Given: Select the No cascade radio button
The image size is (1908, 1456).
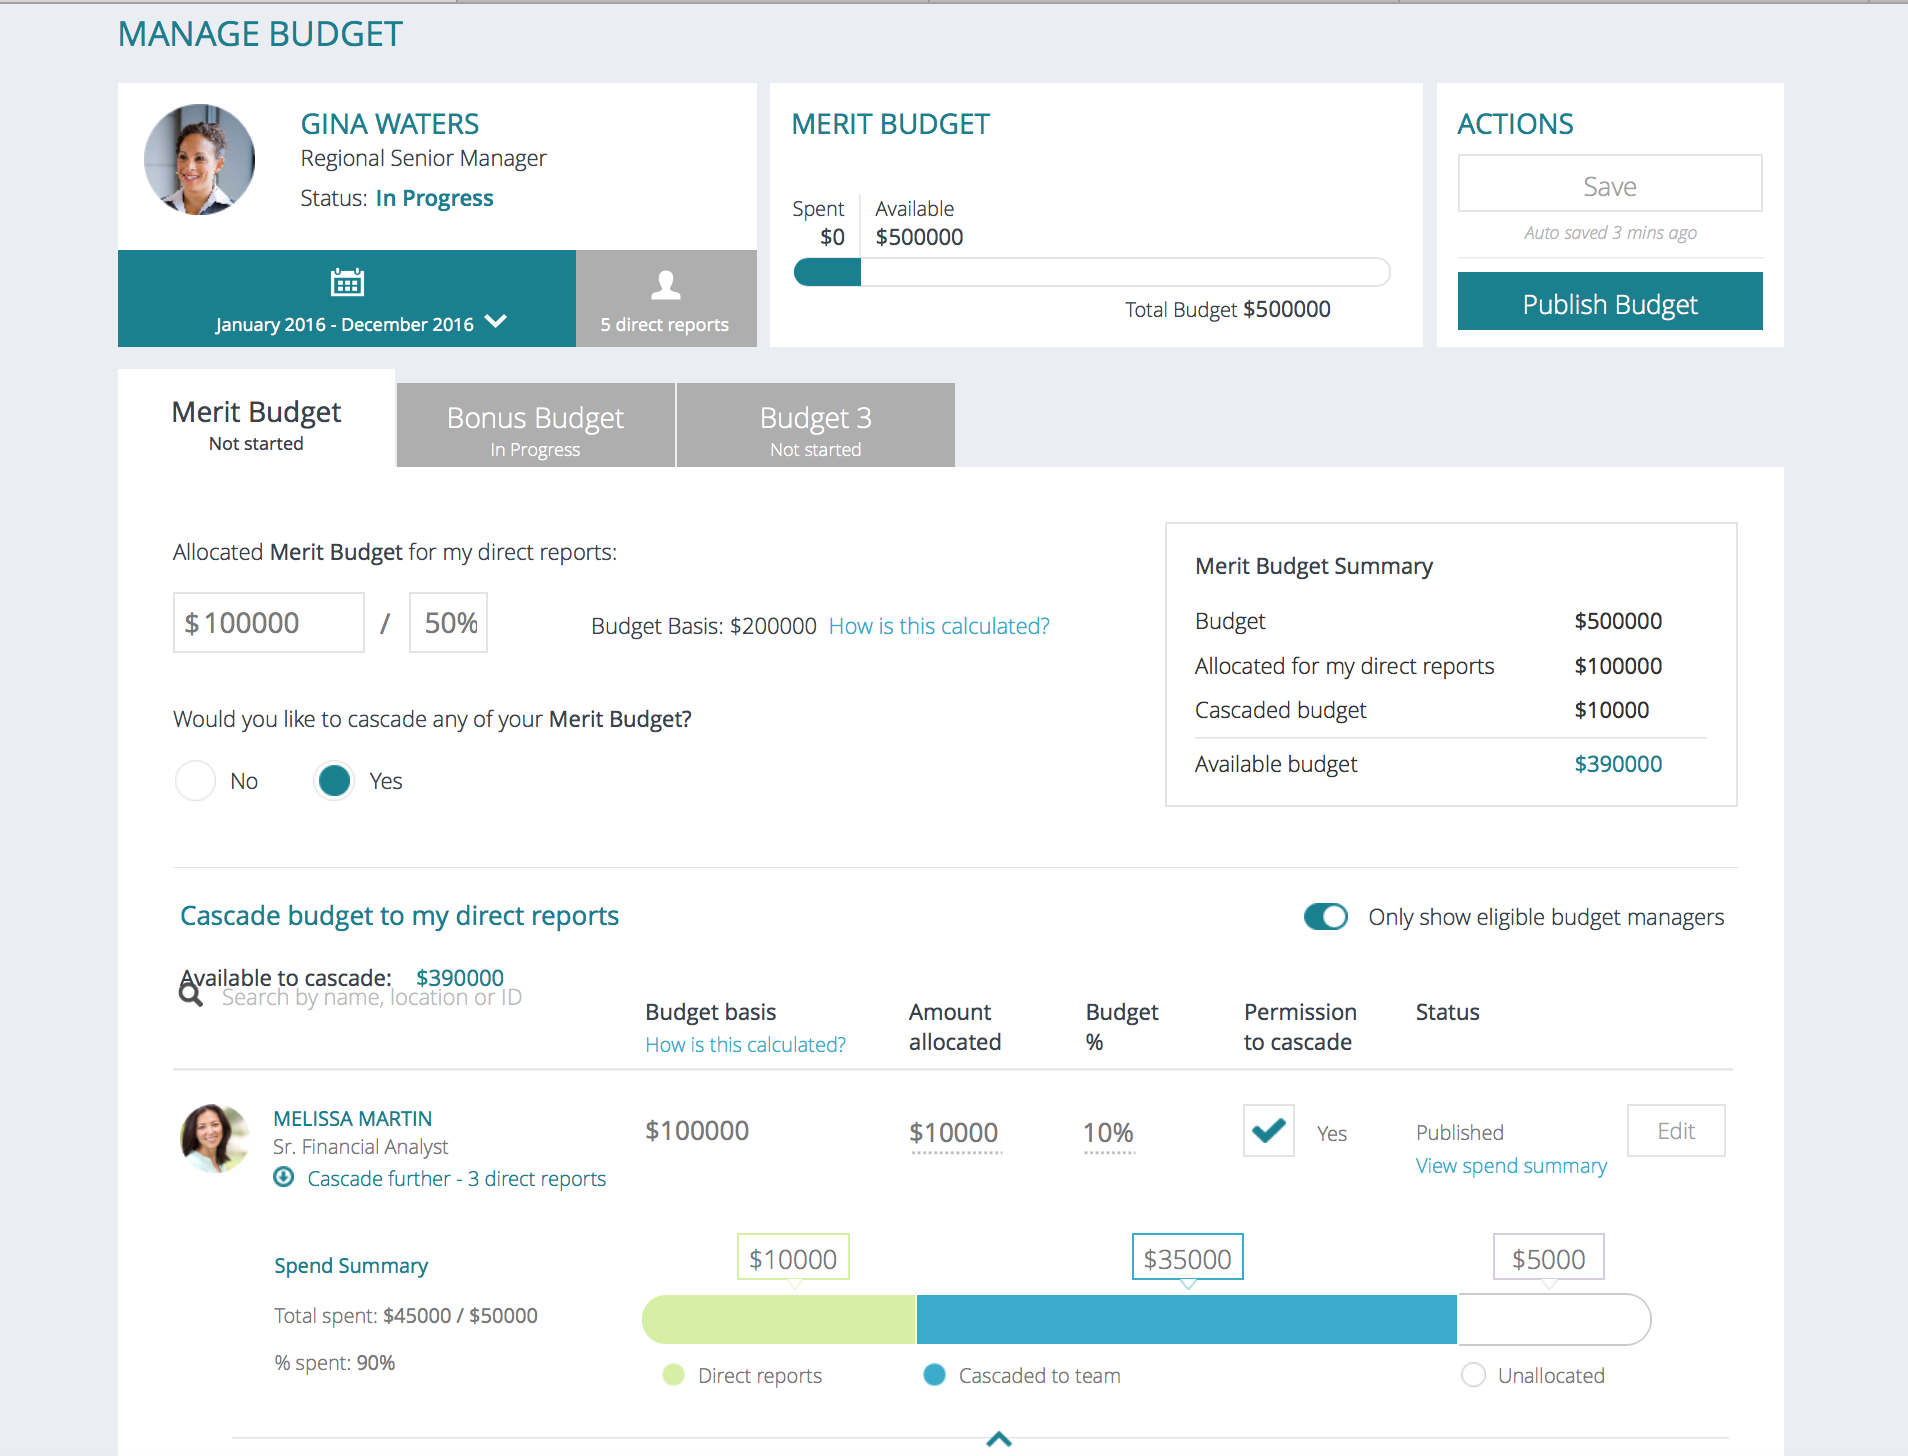Looking at the screenshot, I should [195, 780].
